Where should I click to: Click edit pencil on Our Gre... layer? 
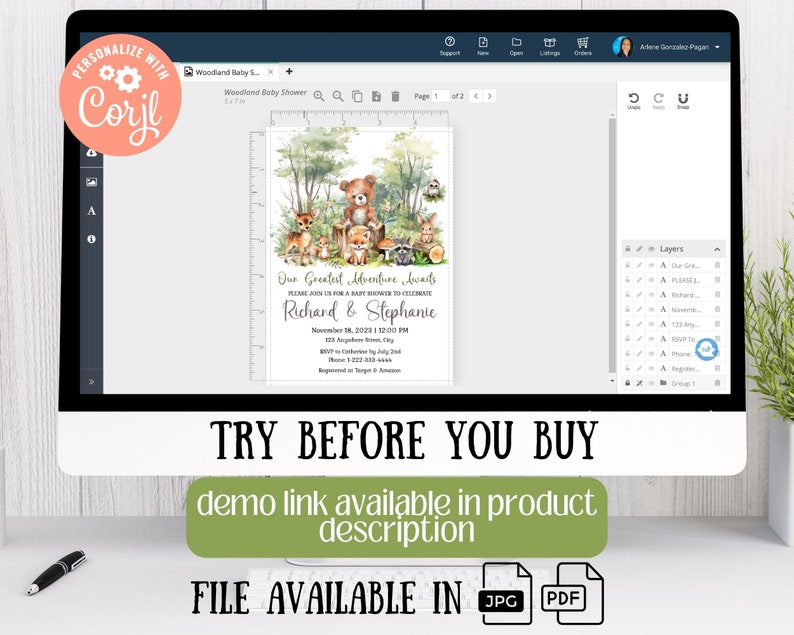tap(639, 265)
